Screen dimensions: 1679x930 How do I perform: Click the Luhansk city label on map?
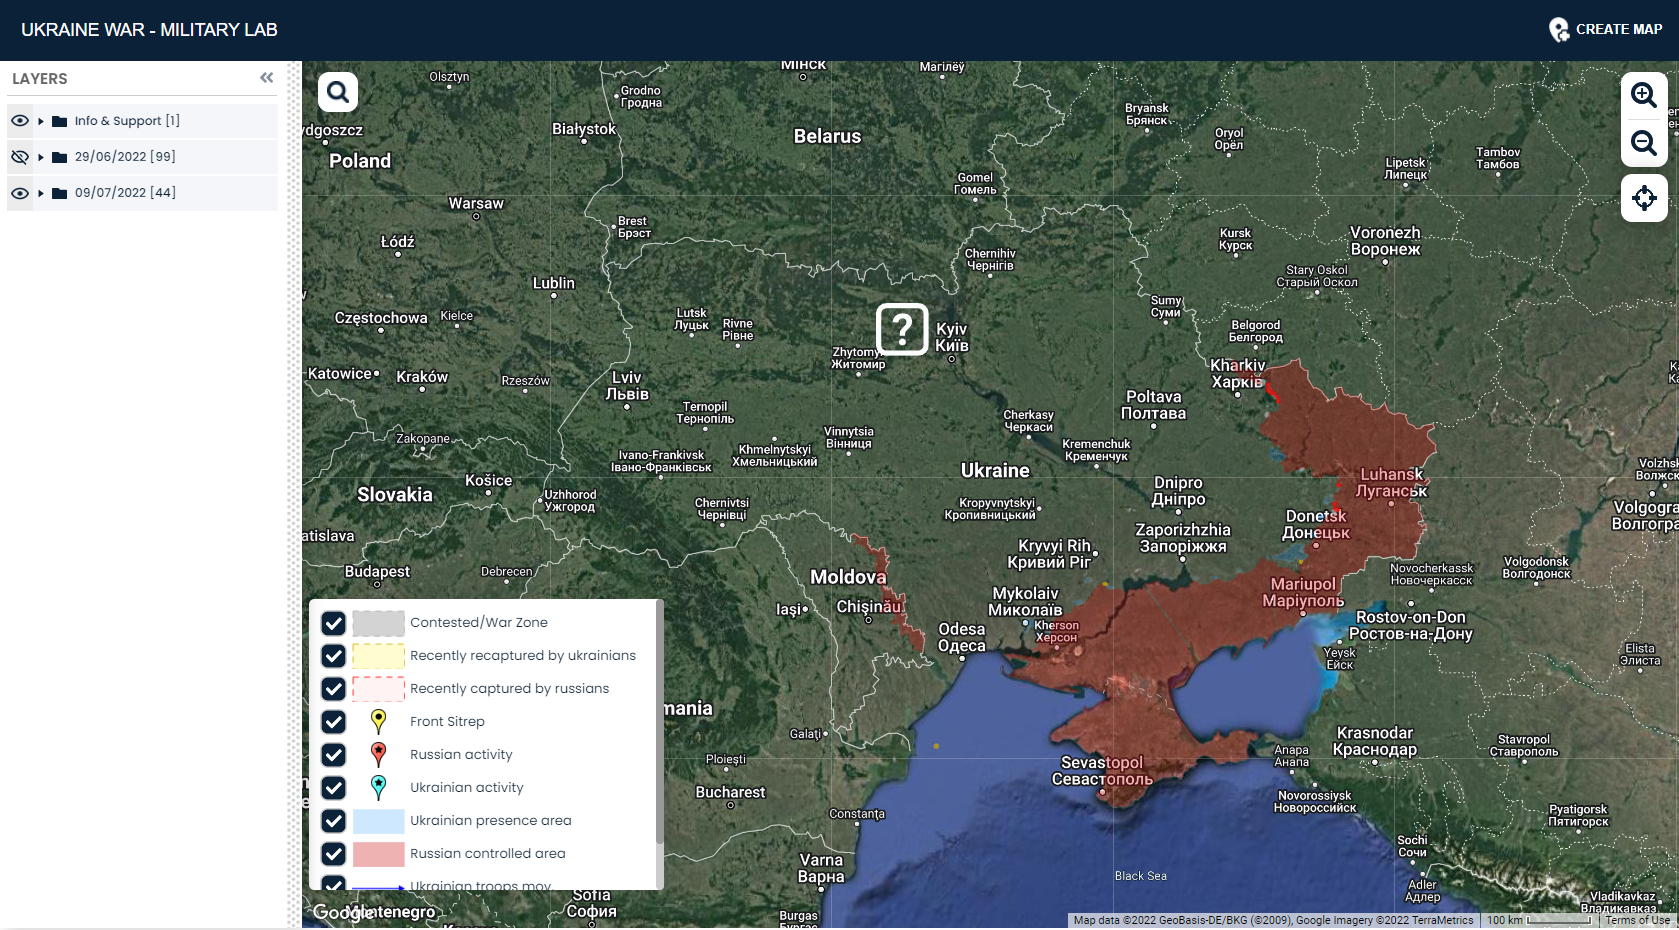point(1391,482)
